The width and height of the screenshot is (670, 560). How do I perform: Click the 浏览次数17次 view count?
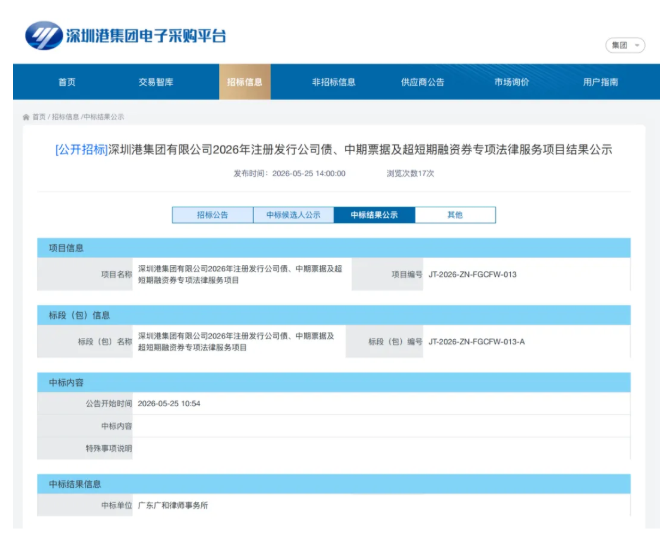coord(410,173)
